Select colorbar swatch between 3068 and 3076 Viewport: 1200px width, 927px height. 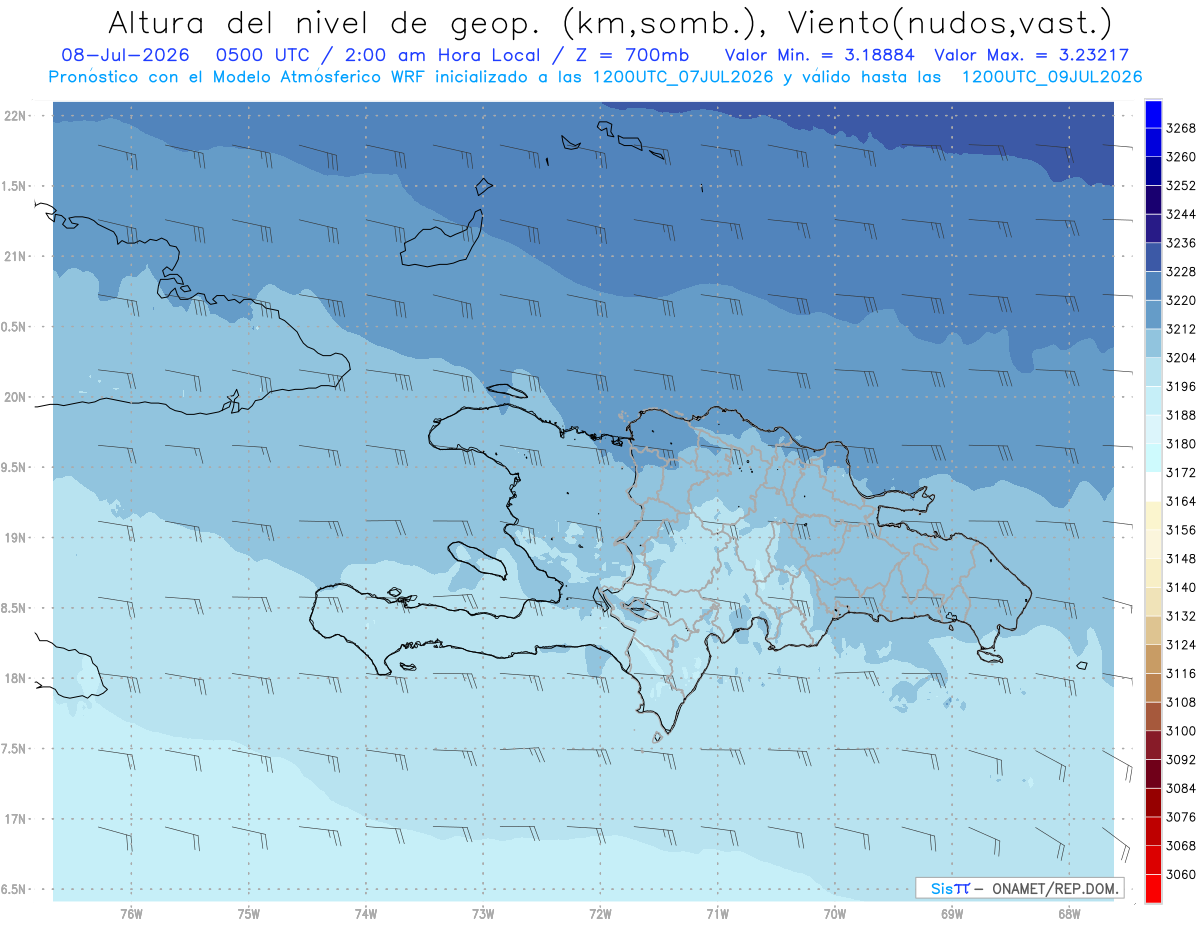coord(1153,831)
